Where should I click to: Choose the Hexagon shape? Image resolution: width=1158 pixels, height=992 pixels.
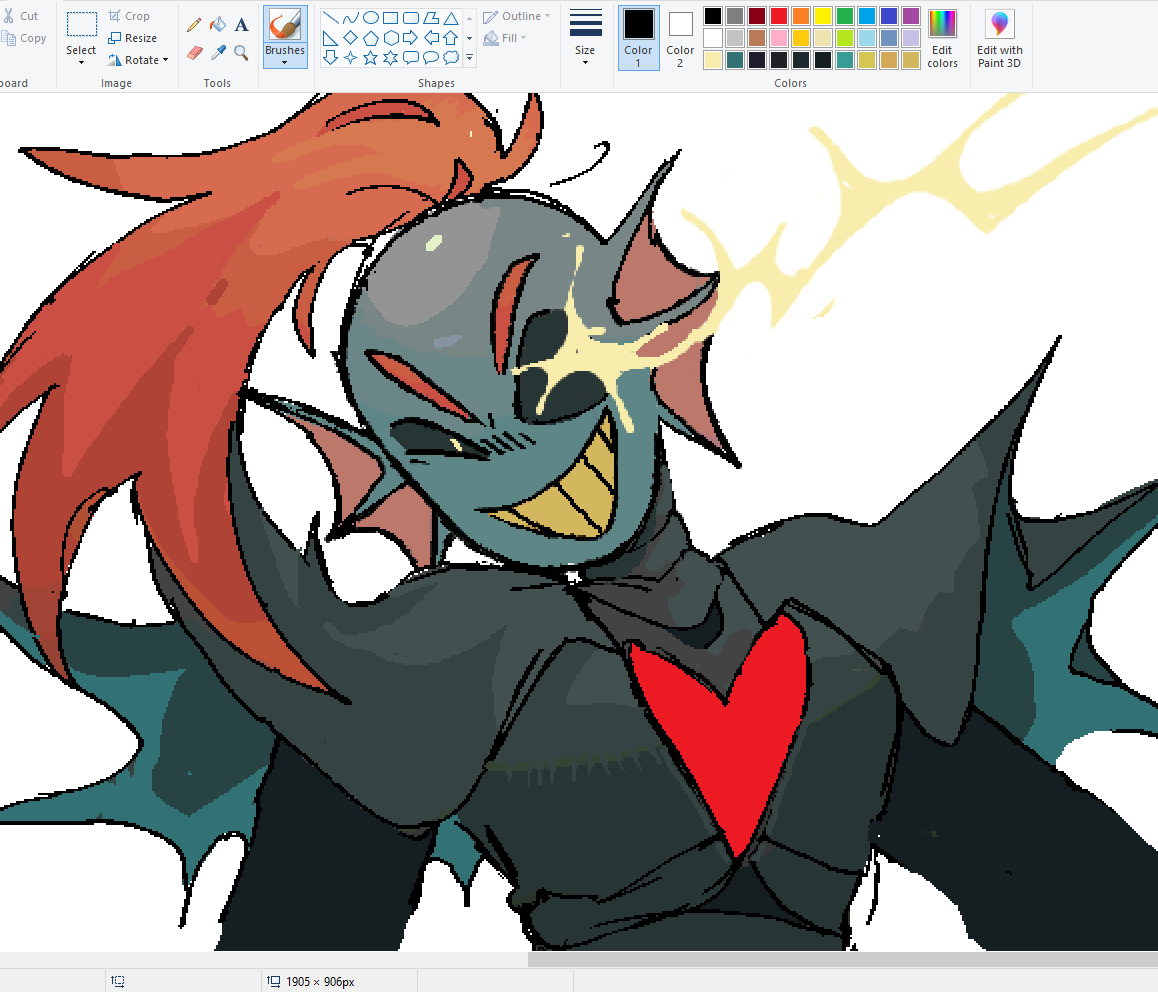391,38
